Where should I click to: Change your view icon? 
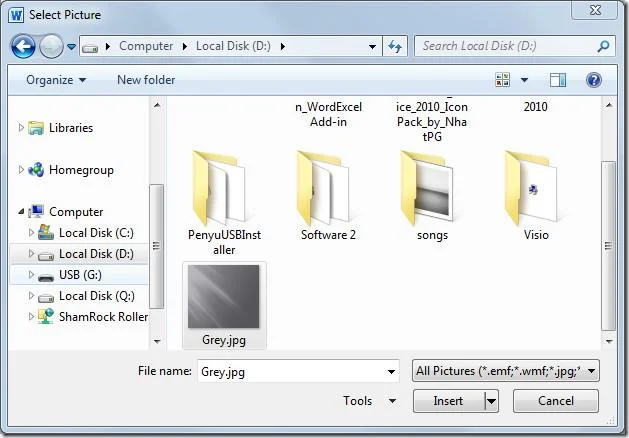pyautogui.click(x=502, y=79)
